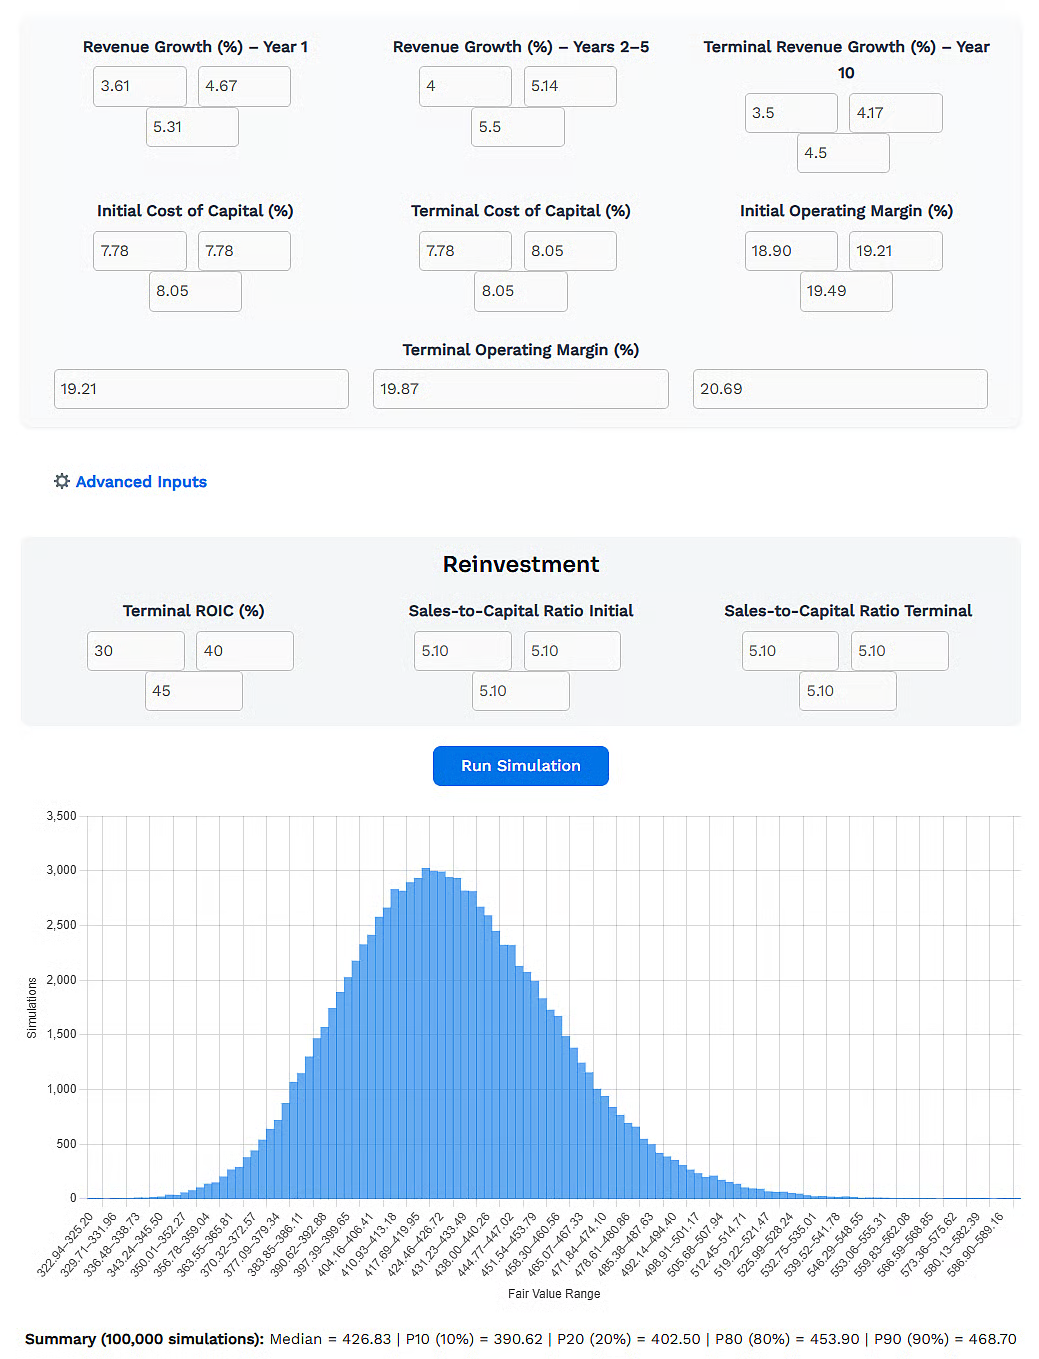The image size is (1039, 1359).
Task: Focus Terminal Revenue Growth field showing 4.17
Action: pyautogui.click(x=895, y=113)
